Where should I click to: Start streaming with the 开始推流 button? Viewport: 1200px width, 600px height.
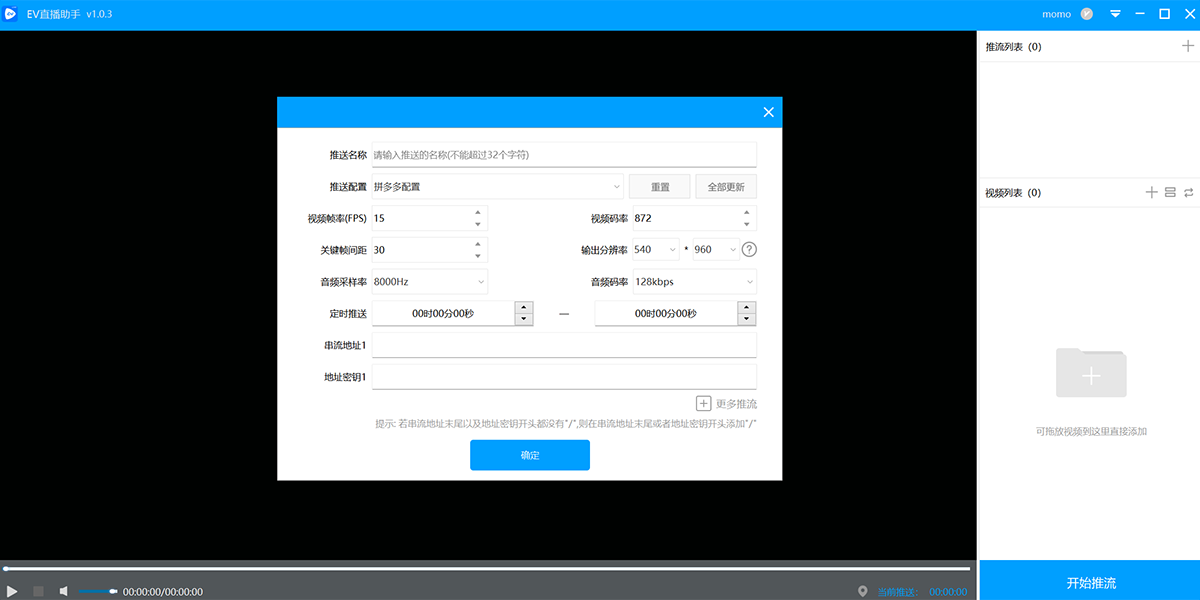pyautogui.click(x=1088, y=580)
